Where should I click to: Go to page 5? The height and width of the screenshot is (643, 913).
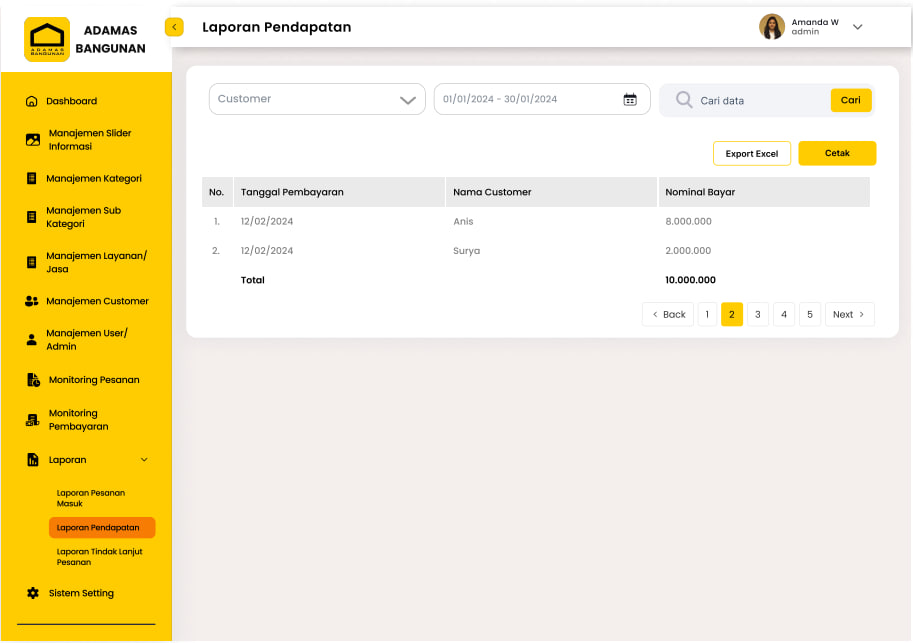[810, 315]
